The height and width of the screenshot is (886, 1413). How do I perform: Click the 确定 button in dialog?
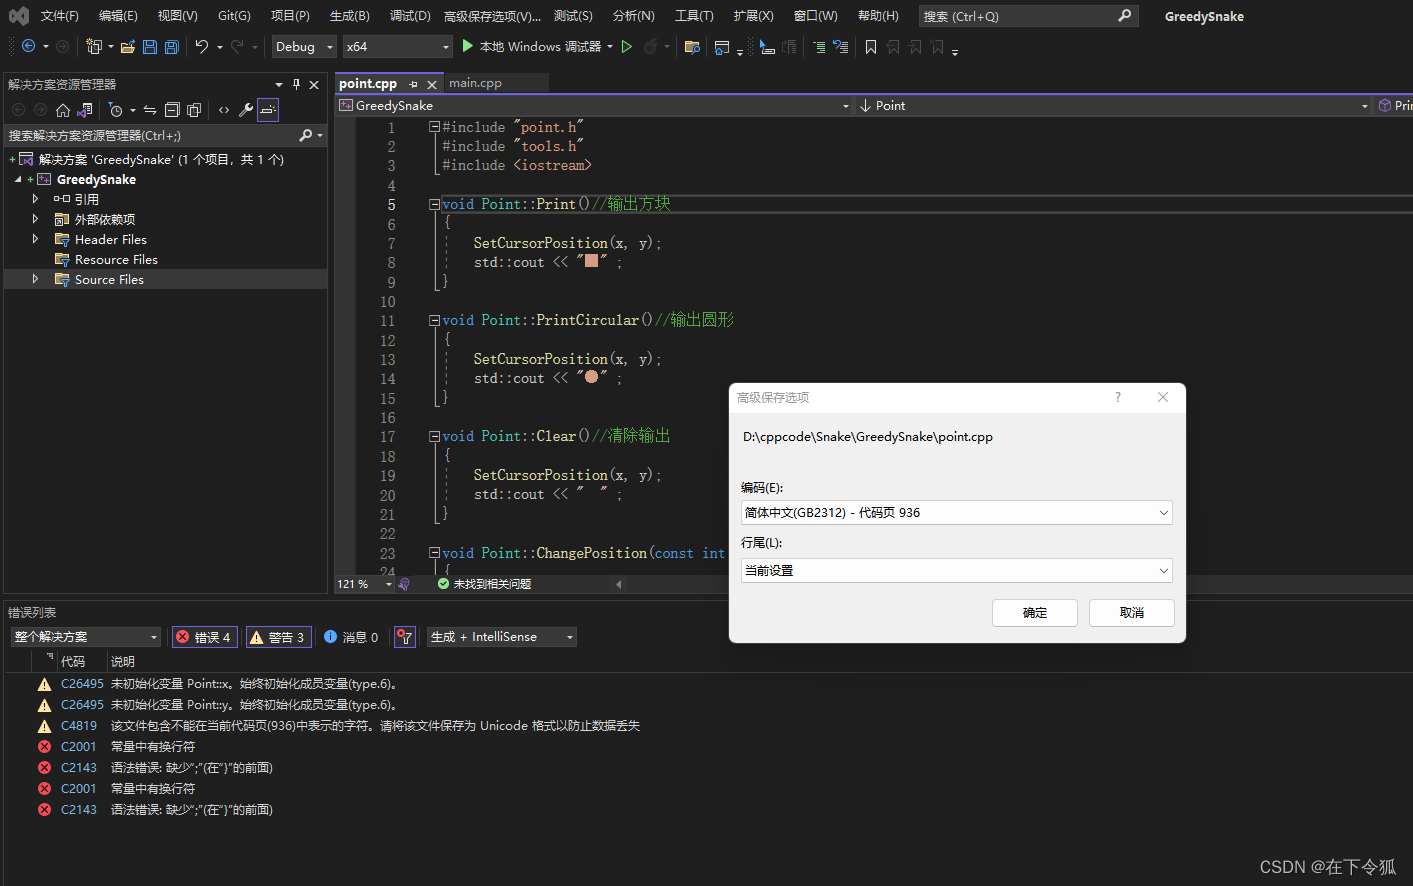coord(1035,613)
